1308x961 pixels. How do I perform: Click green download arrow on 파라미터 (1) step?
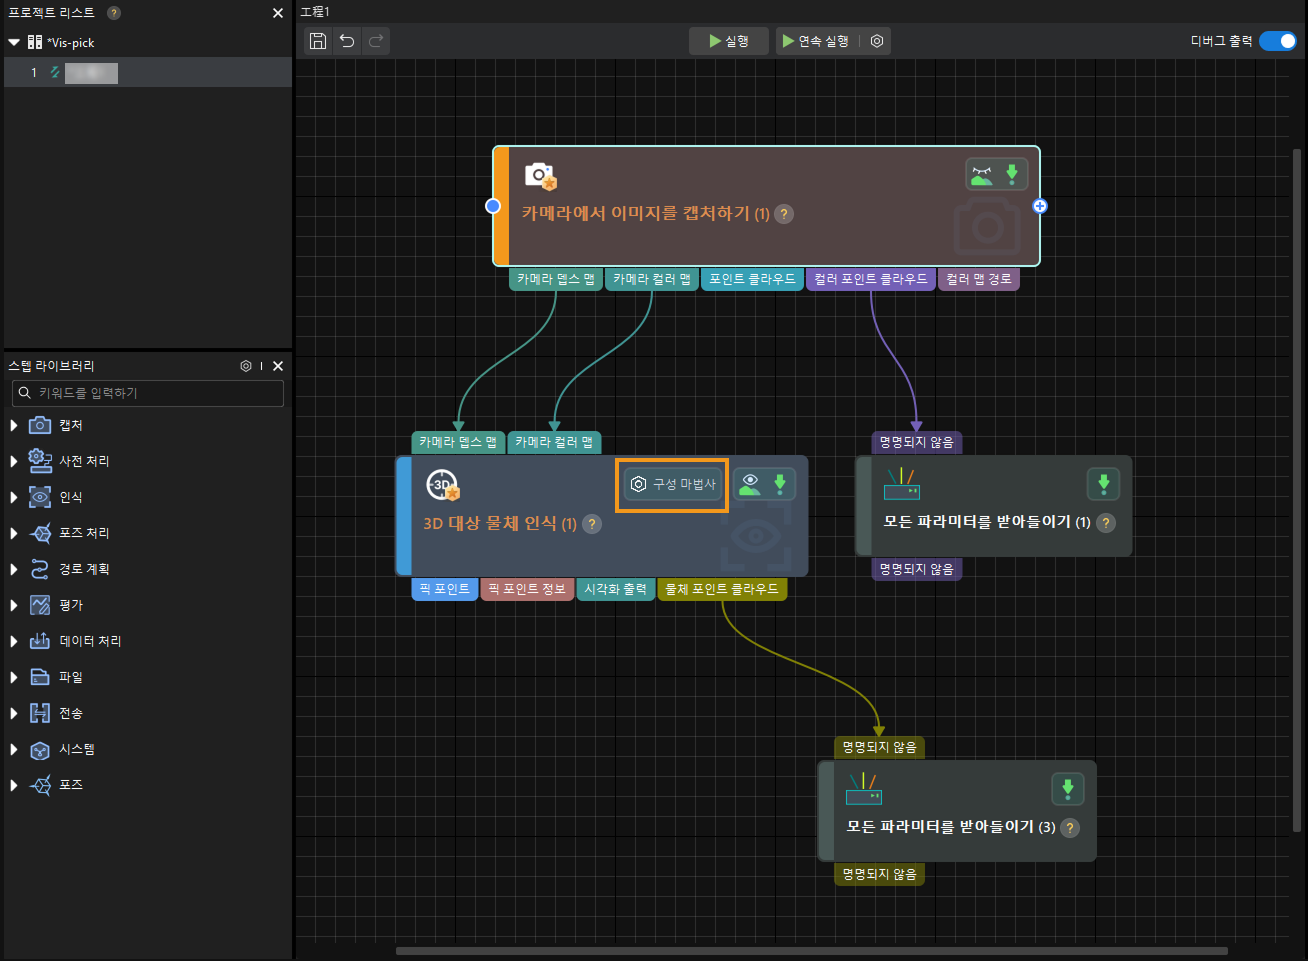click(1104, 484)
